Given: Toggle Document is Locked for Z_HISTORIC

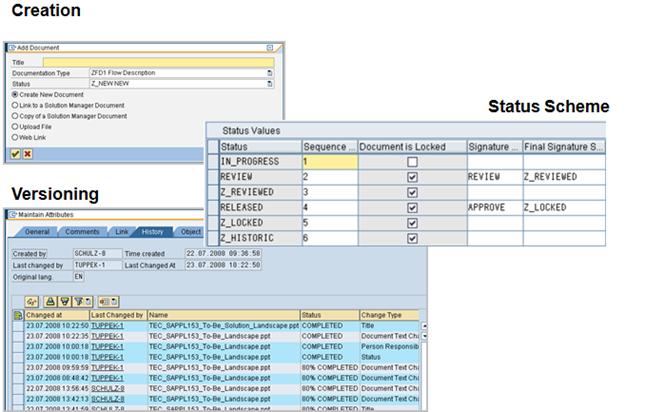Looking at the screenshot, I should [412, 238].
